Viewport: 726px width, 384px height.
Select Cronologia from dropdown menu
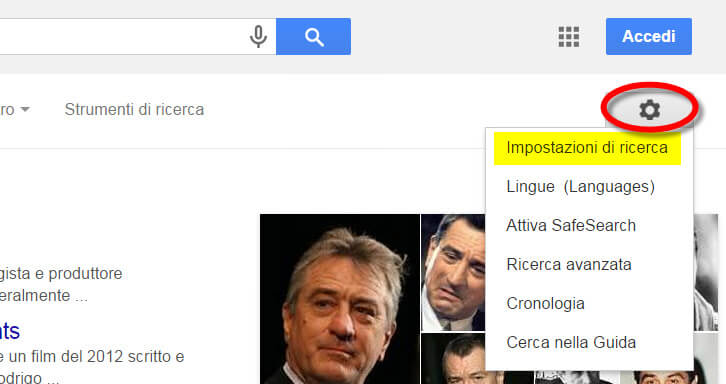tap(545, 303)
